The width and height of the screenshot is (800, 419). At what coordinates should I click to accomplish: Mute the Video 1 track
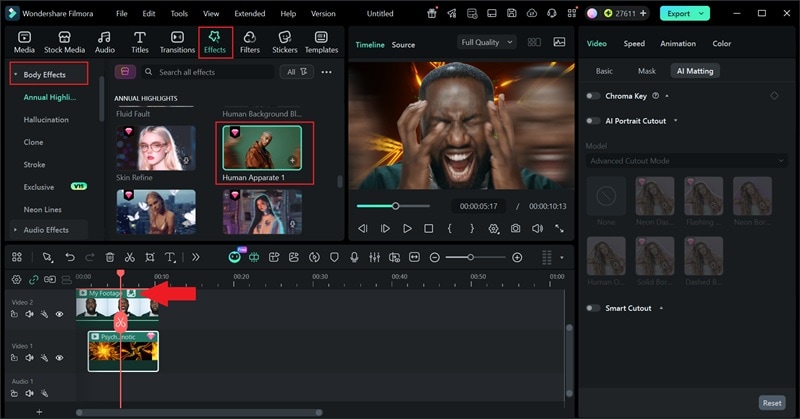(x=30, y=358)
